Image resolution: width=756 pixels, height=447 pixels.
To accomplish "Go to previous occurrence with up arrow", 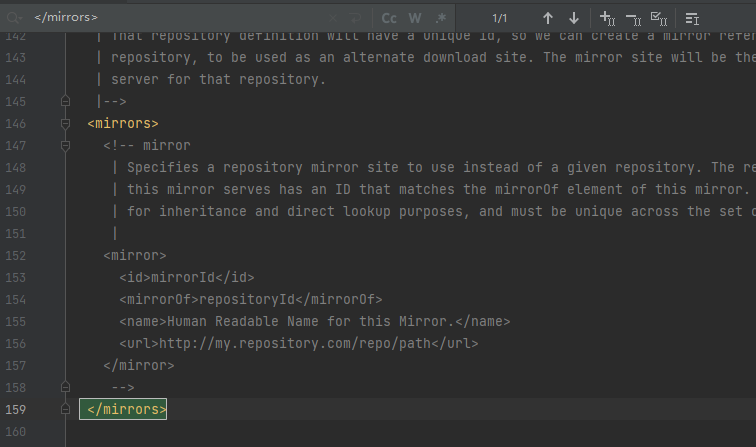I will [548, 18].
